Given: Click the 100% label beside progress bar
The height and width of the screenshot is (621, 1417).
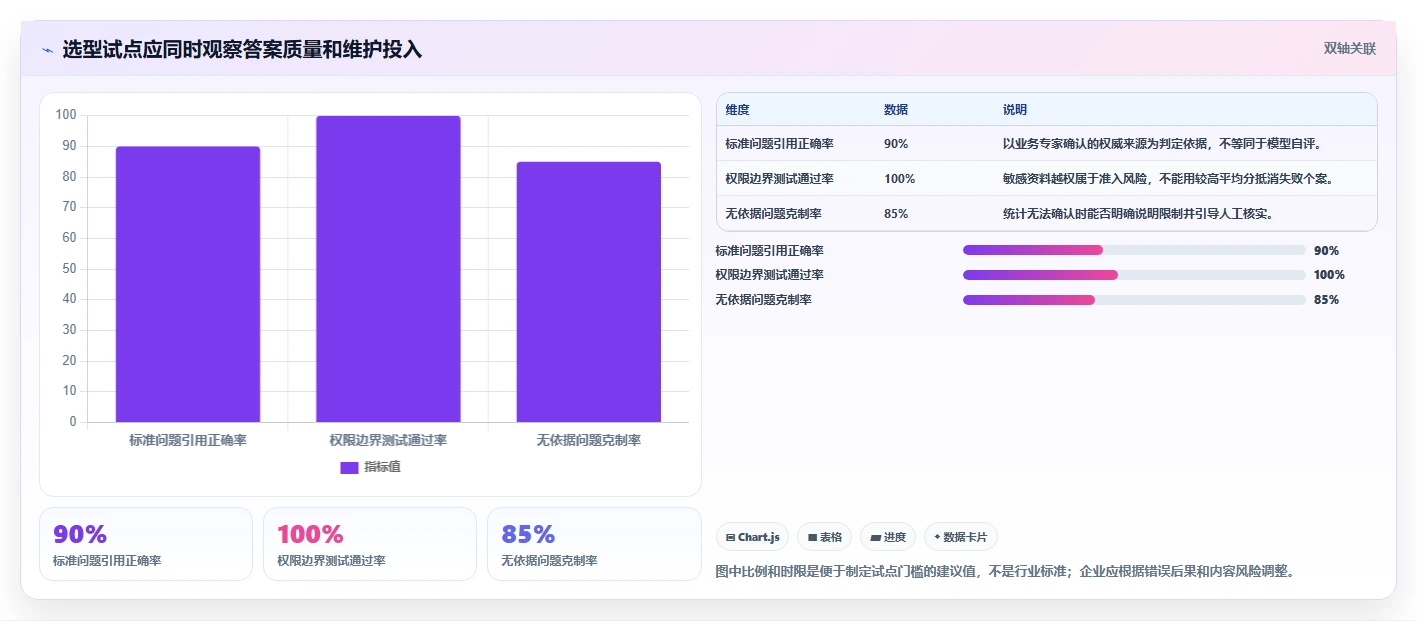Looking at the screenshot, I should tap(1329, 275).
